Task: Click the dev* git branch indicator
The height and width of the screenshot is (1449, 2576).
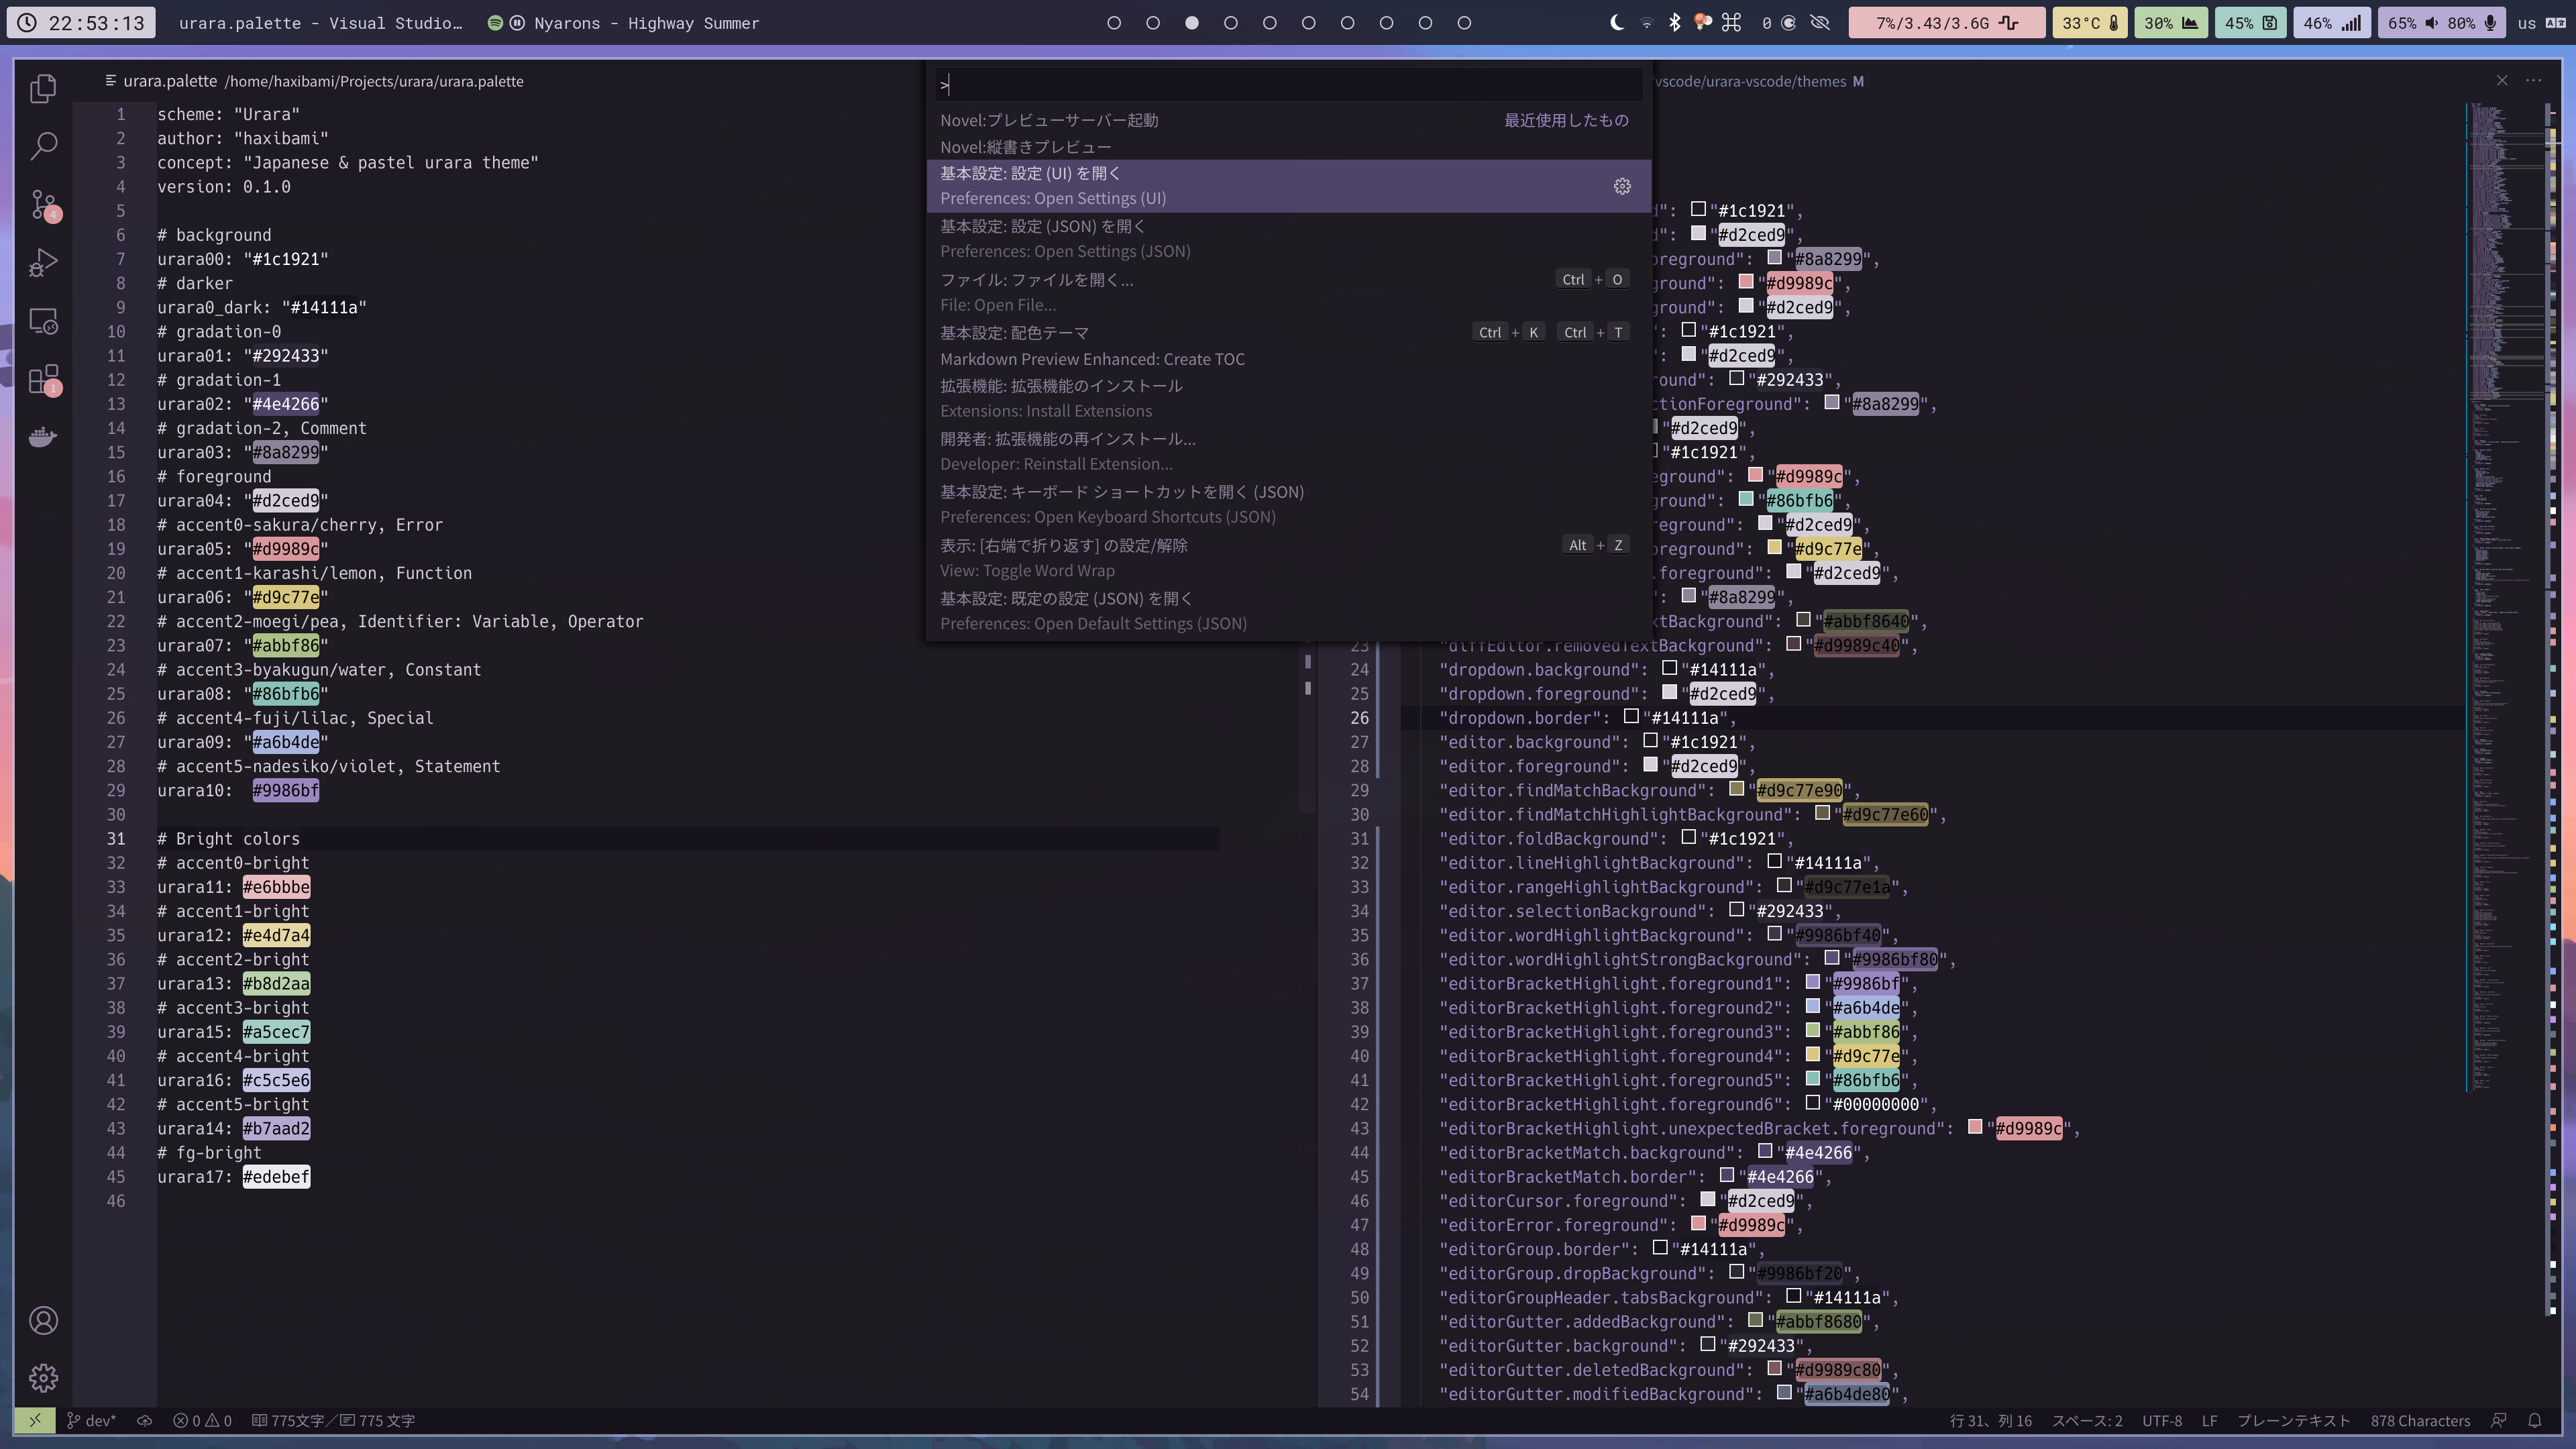Action: tap(91, 1420)
